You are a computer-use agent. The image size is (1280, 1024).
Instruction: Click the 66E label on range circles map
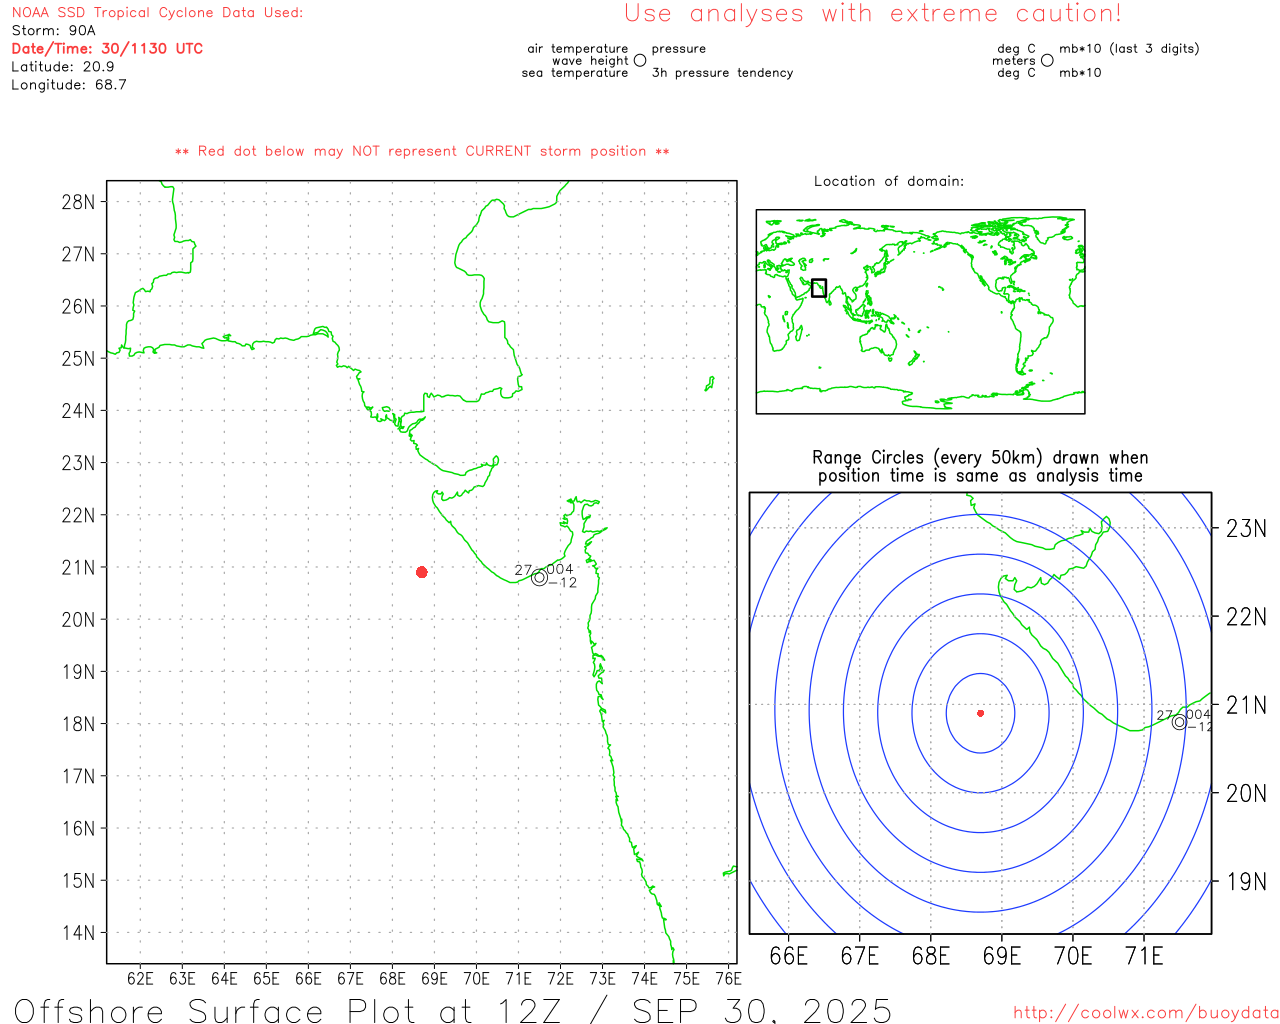789,956
